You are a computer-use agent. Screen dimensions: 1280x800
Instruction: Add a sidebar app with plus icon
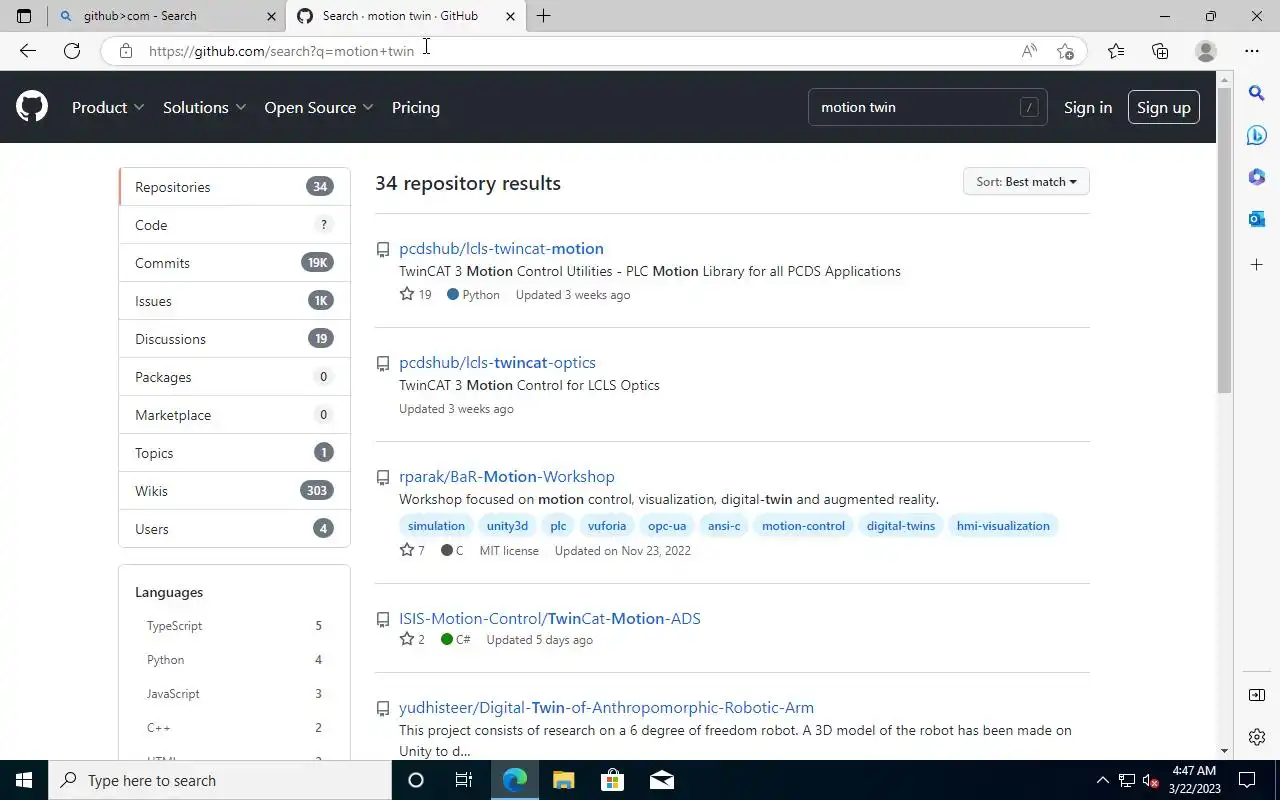(1257, 265)
